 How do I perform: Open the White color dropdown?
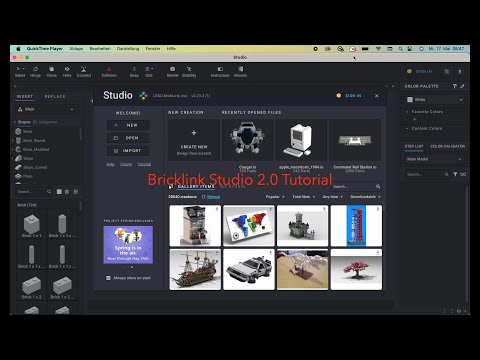point(434,99)
